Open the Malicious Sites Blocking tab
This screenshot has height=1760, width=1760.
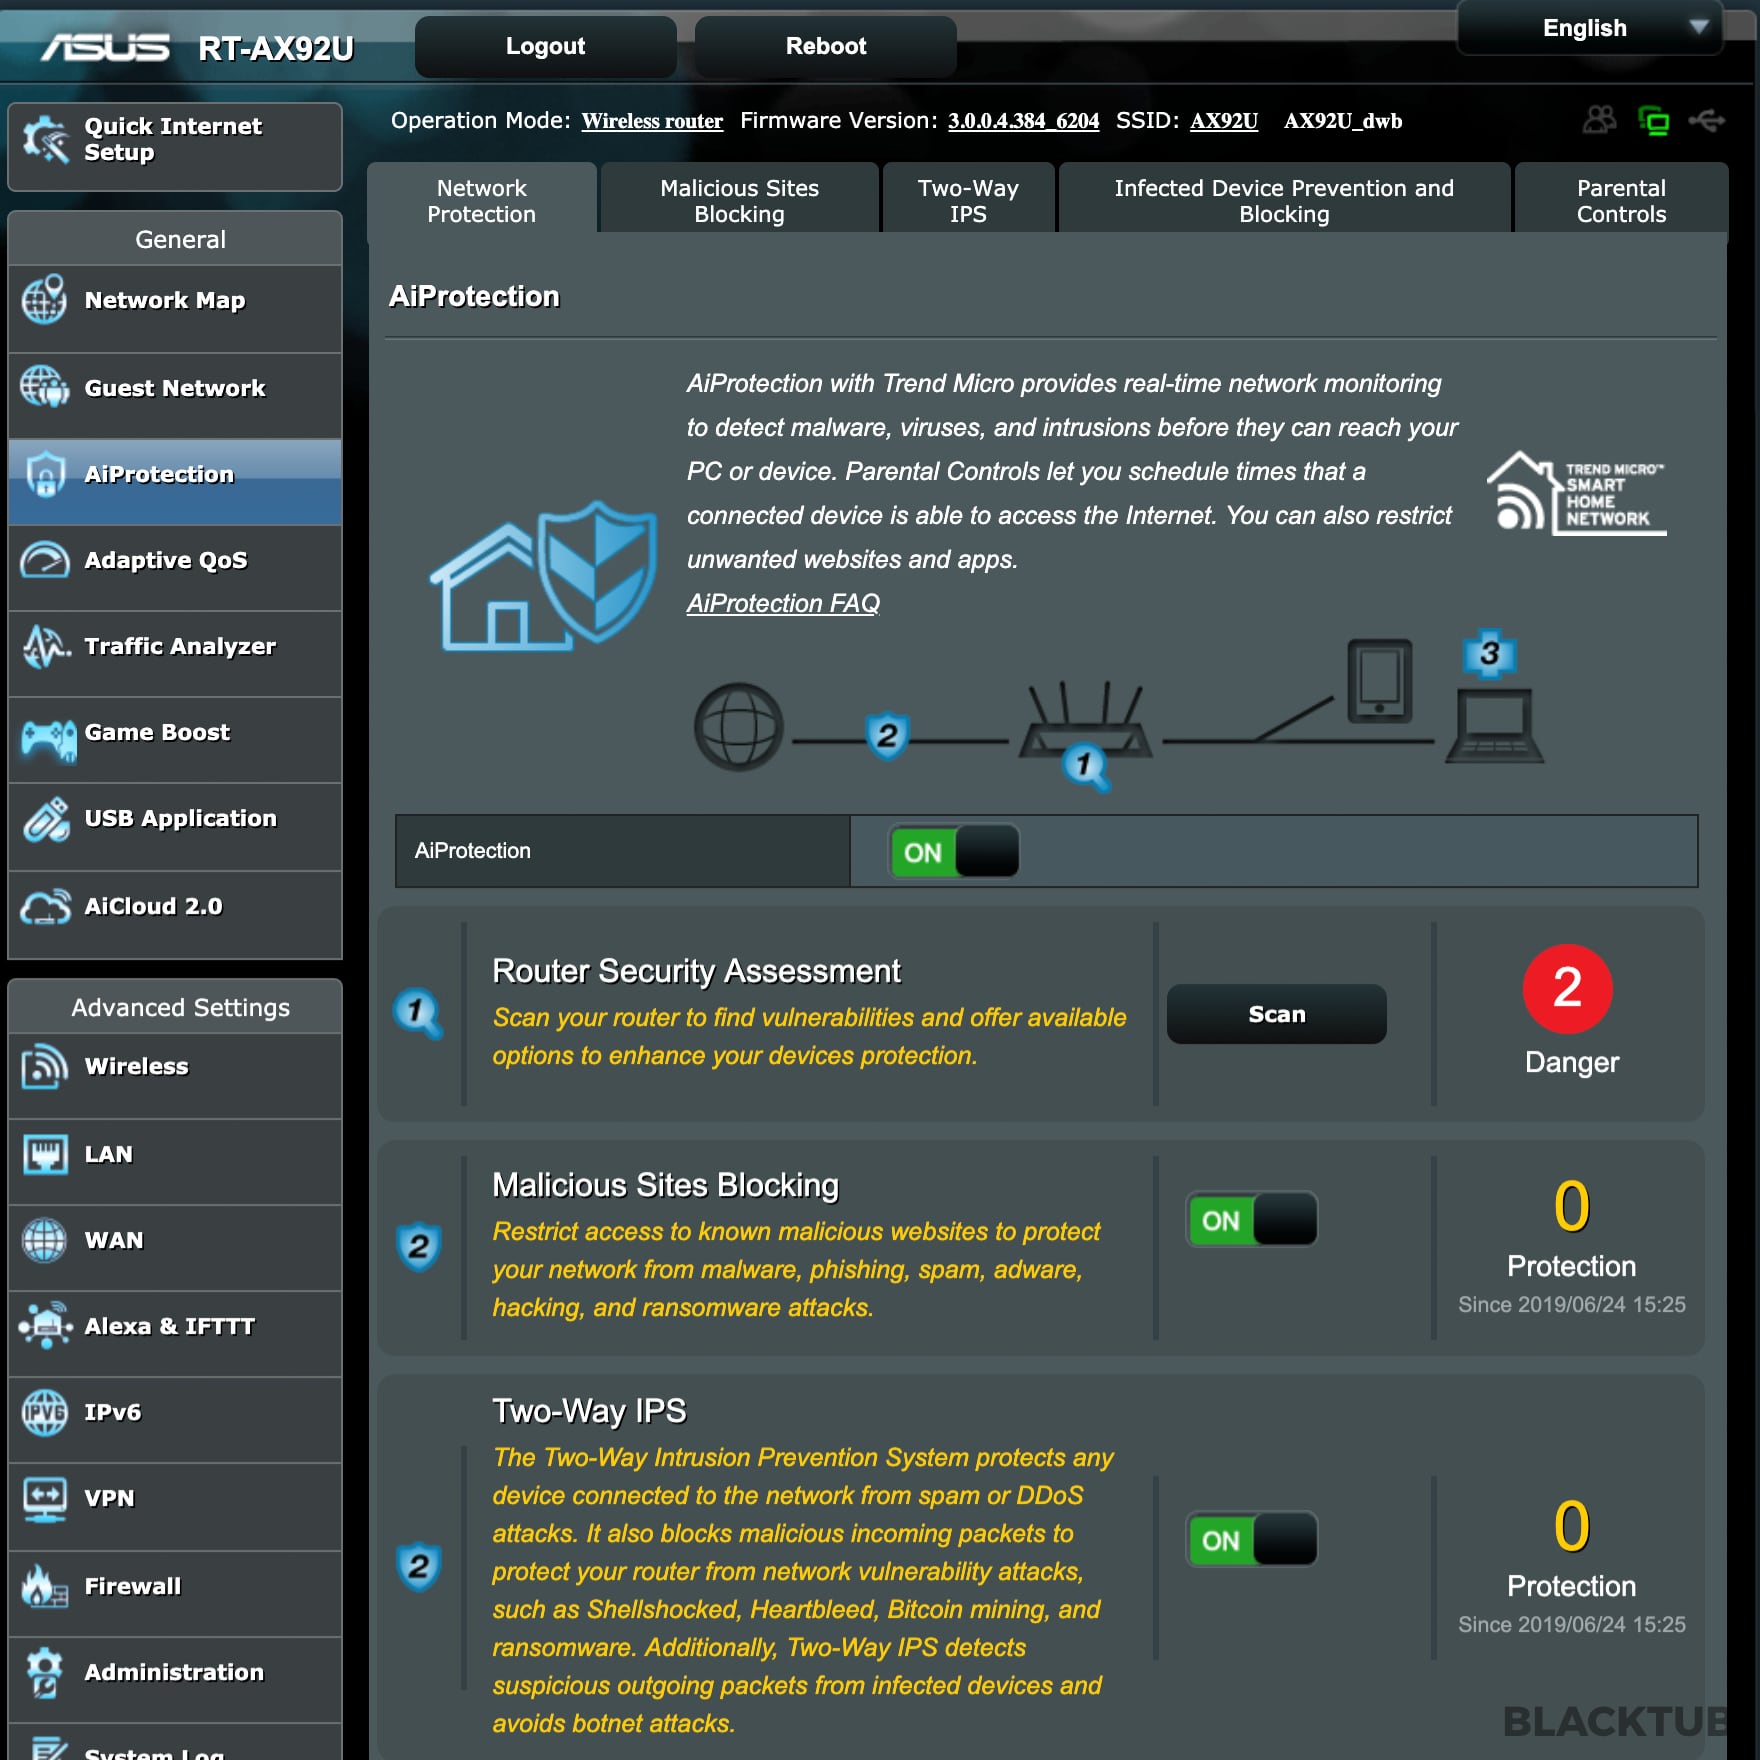pos(740,200)
